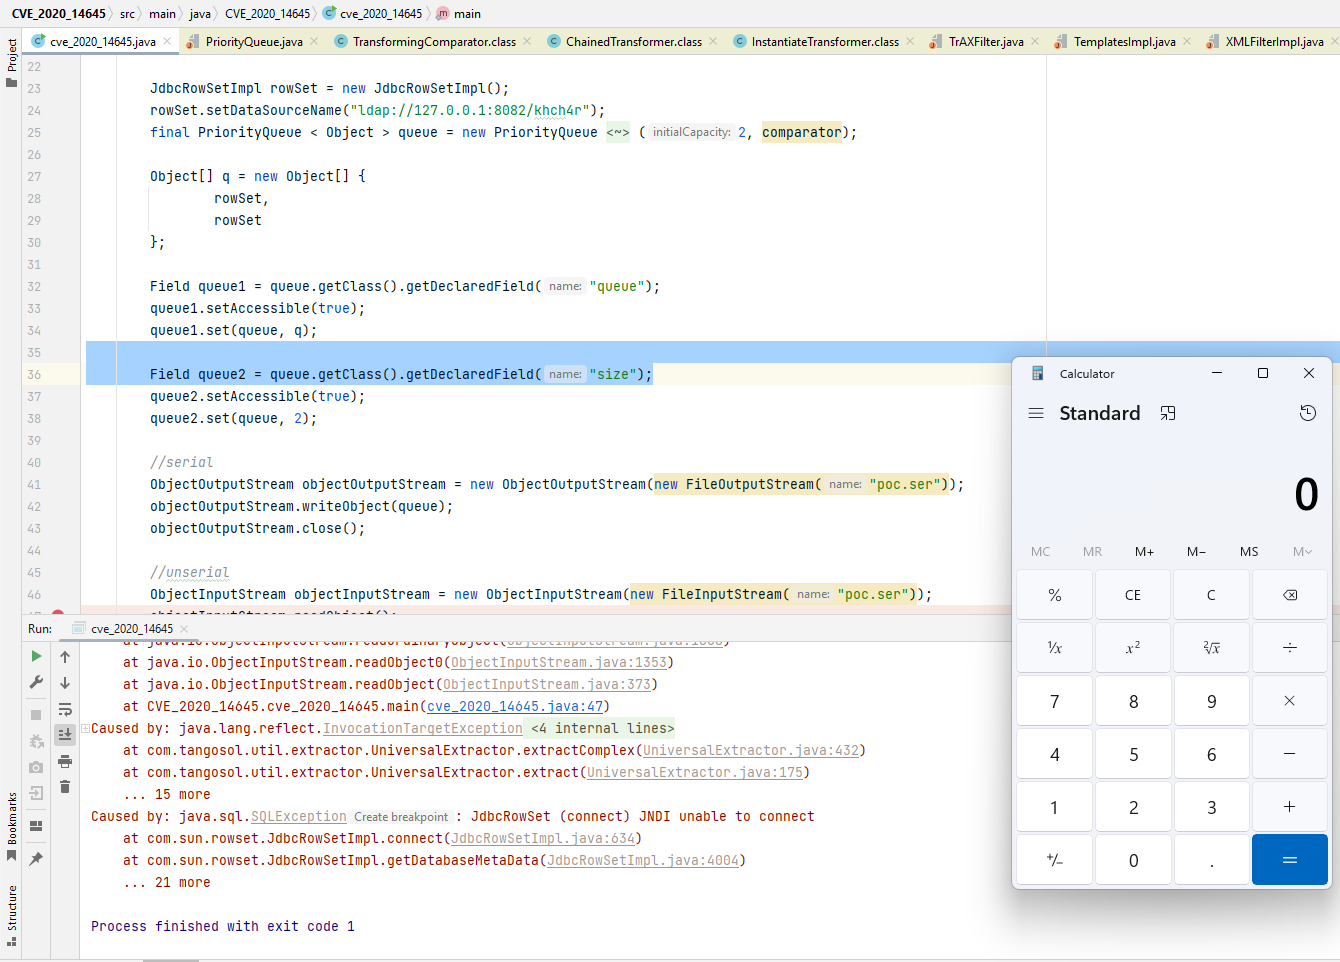Click the decimal point button in Calculator
Image resolution: width=1340 pixels, height=962 pixels.
coord(1211,860)
